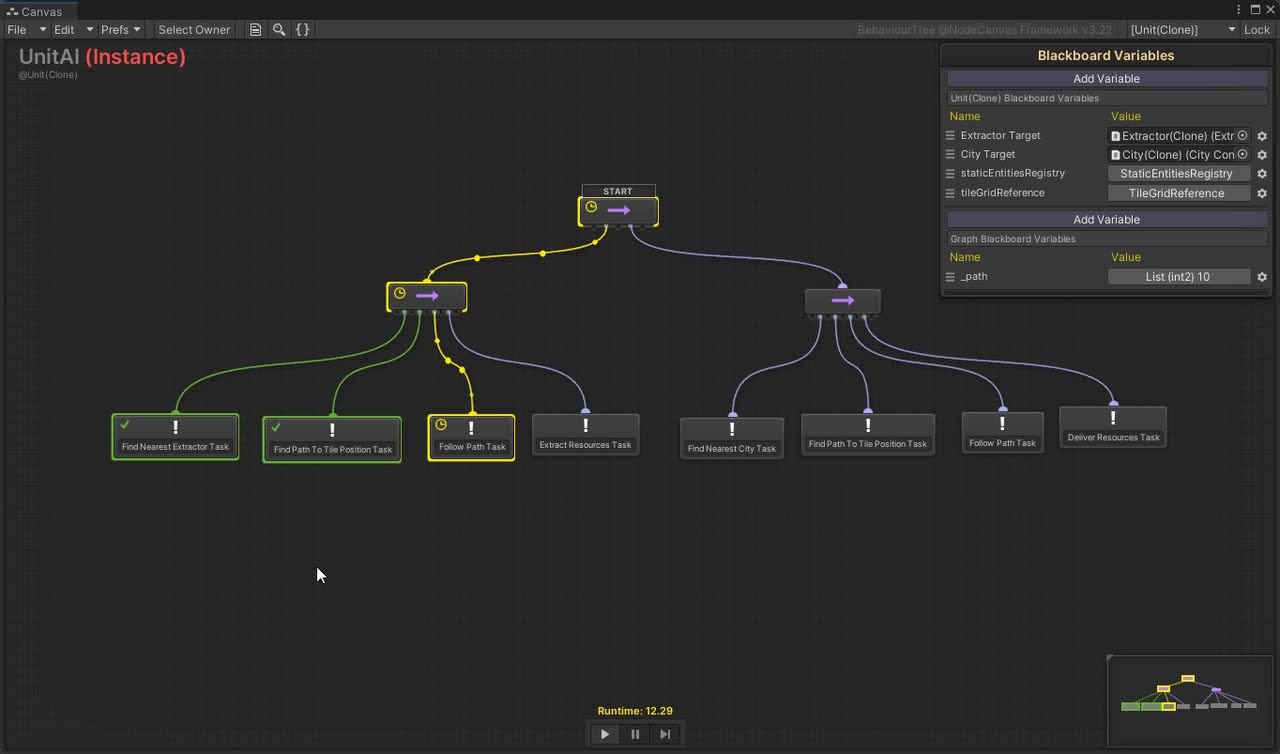Open gear settings for tileGridReference variable
Viewport: 1280px width, 754px height.
(x=1262, y=193)
